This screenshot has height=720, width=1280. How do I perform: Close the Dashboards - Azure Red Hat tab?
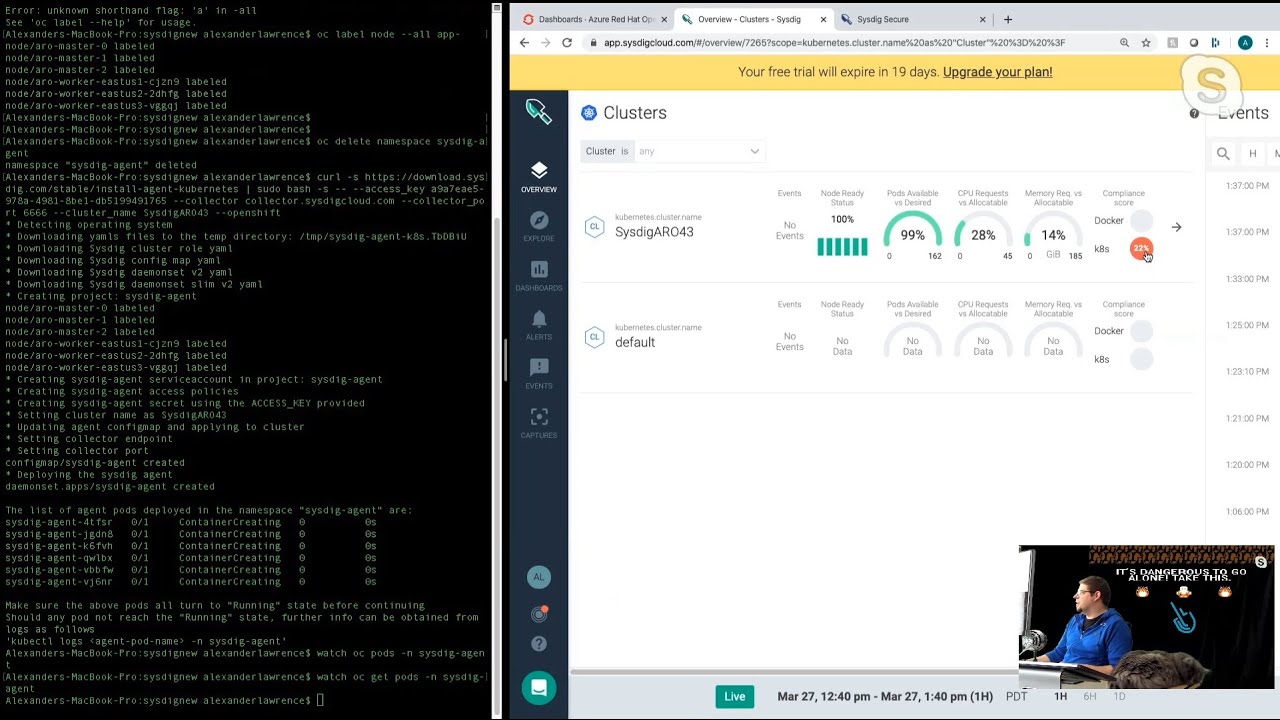click(x=663, y=19)
